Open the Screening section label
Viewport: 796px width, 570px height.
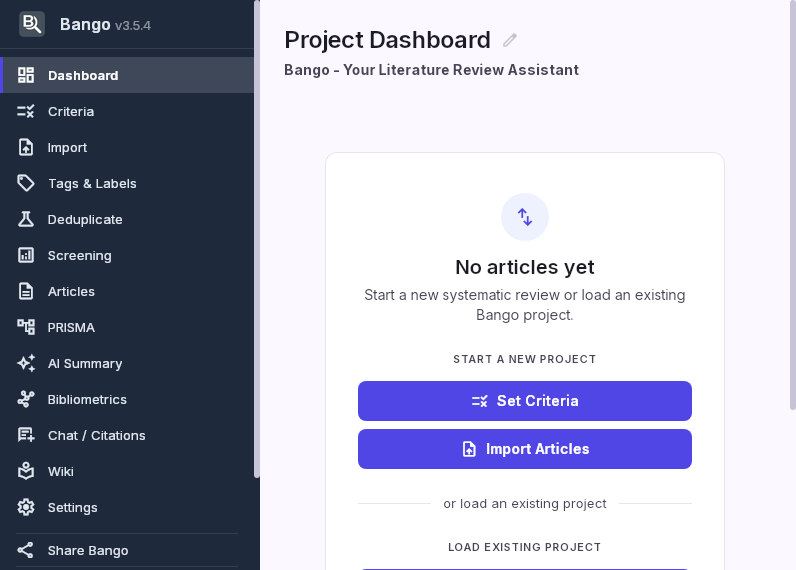pyautogui.click(x=80, y=256)
